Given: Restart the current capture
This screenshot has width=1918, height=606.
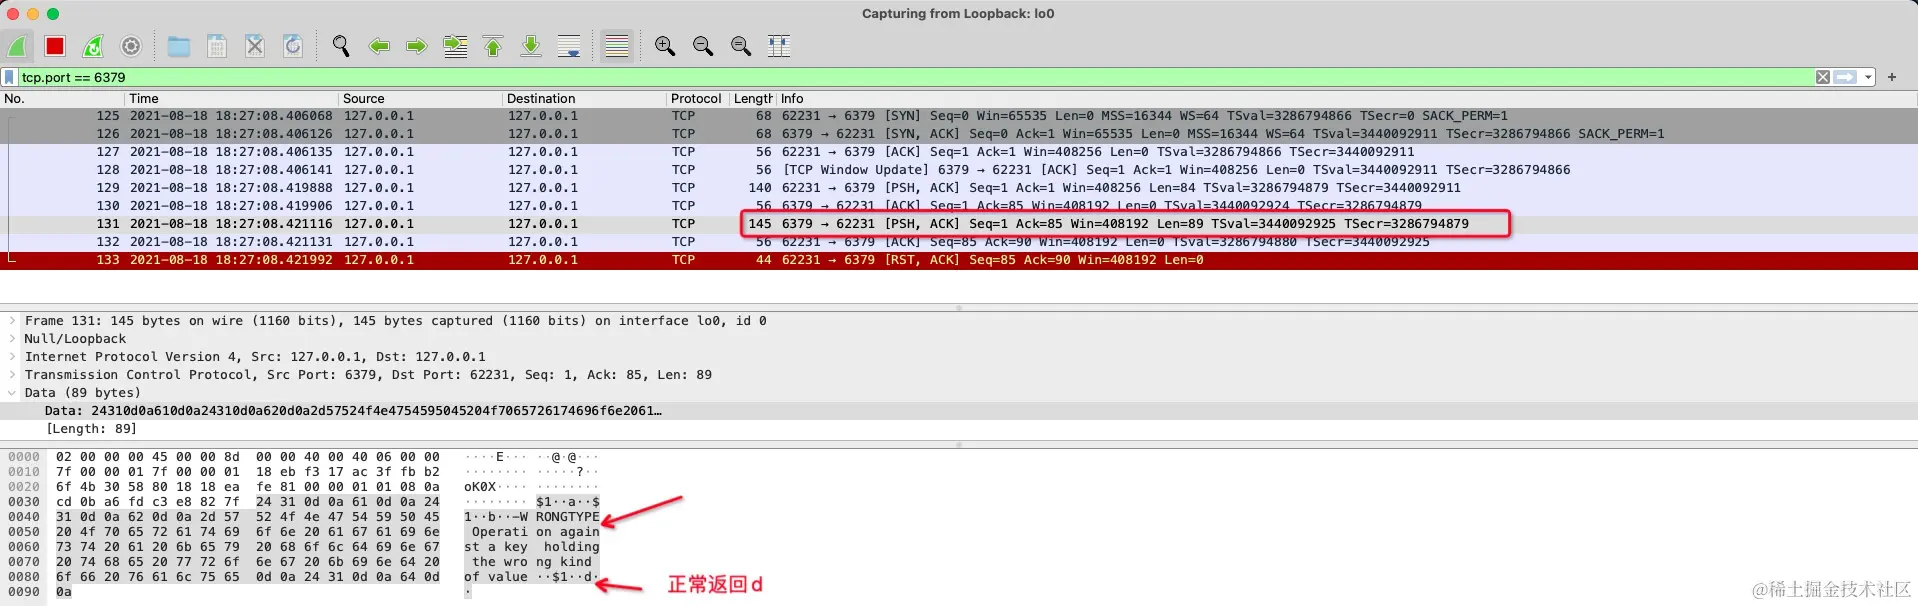Looking at the screenshot, I should [x=93, y=46].
